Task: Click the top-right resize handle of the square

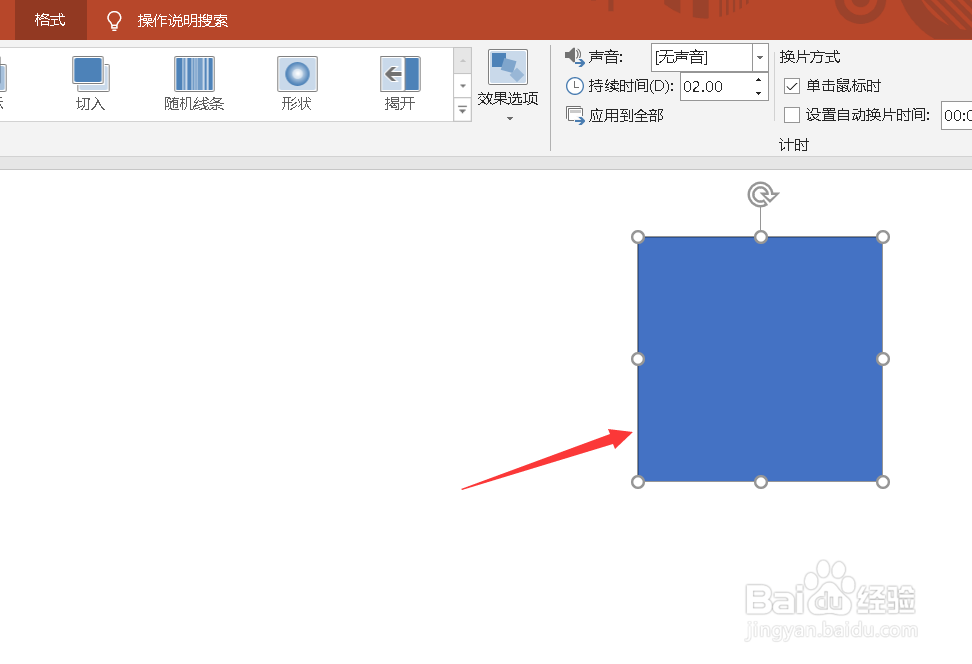Action: (883, 237)
